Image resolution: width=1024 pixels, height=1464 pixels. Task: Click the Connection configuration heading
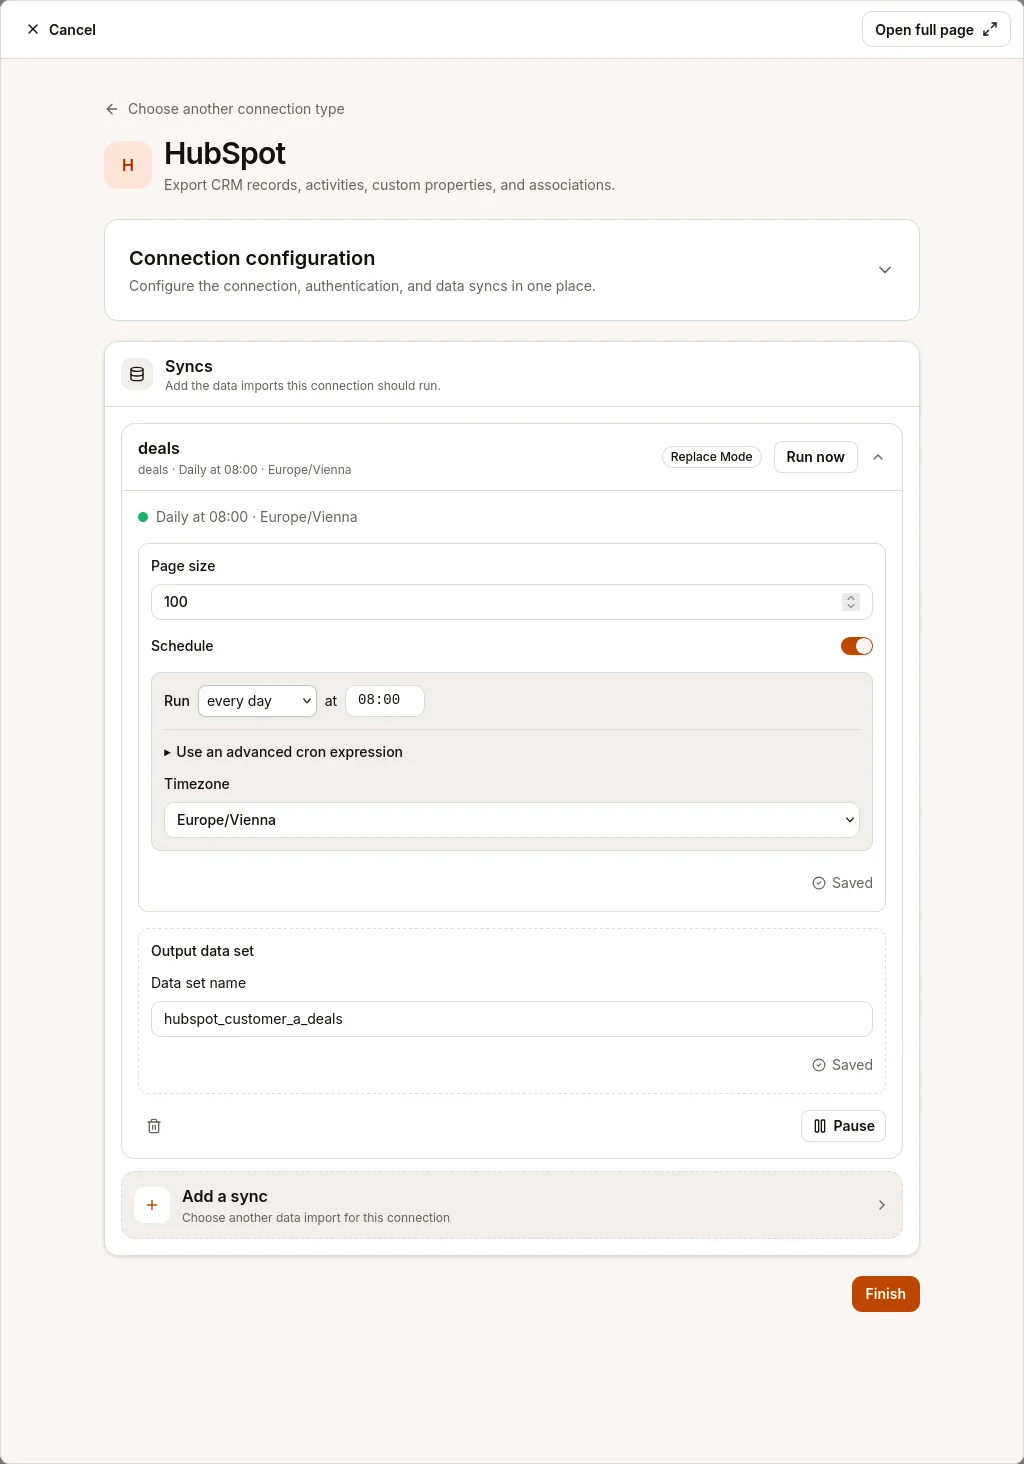(x=252, y=258)
